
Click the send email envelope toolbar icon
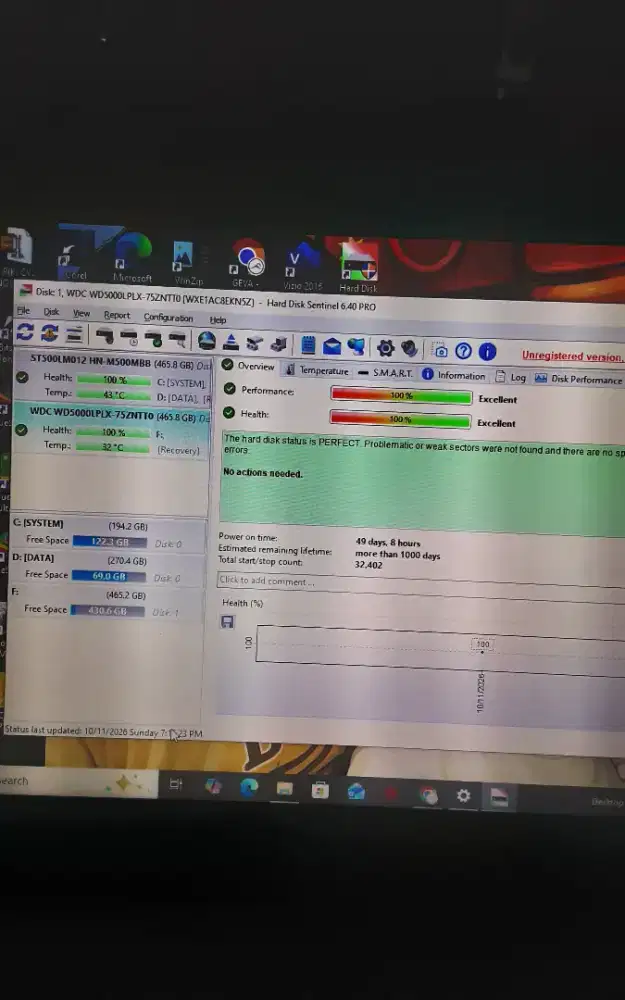pos(332,346)
